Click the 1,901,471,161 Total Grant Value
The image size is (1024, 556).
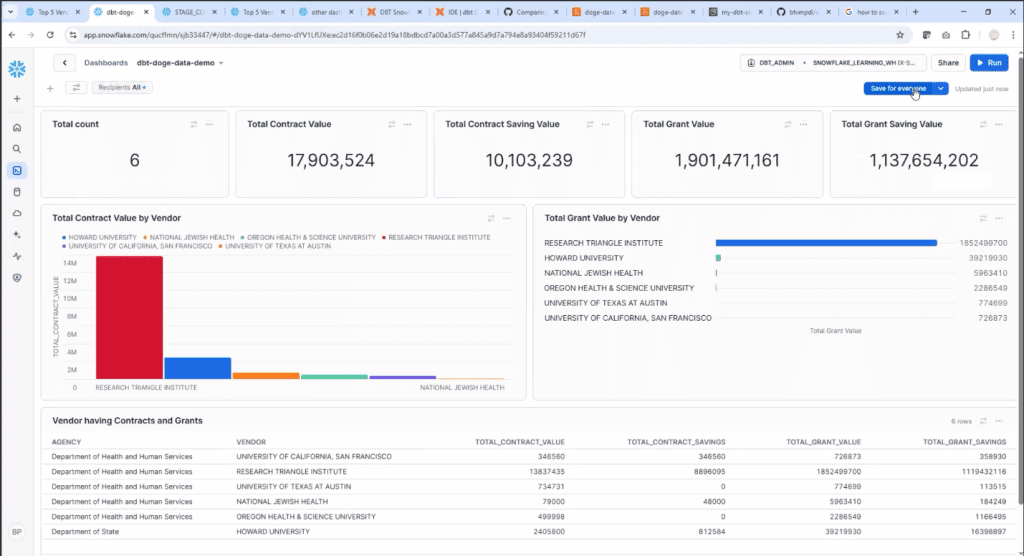click(x=727, y=160)
